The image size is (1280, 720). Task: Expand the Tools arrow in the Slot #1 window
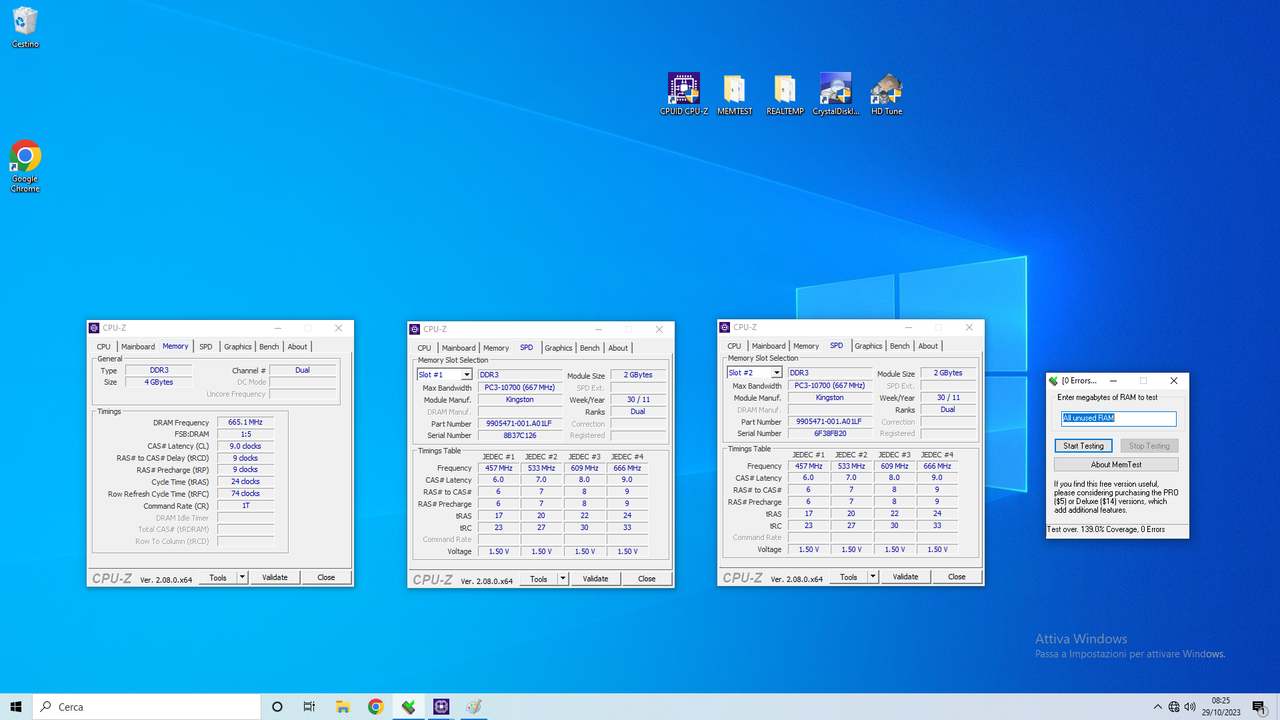pyautogui.click(x=563, y=579)
